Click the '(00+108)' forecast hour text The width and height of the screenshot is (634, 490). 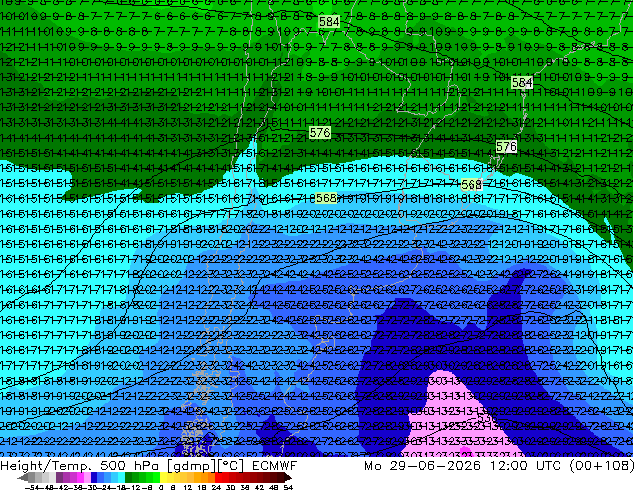pos(601,465)
